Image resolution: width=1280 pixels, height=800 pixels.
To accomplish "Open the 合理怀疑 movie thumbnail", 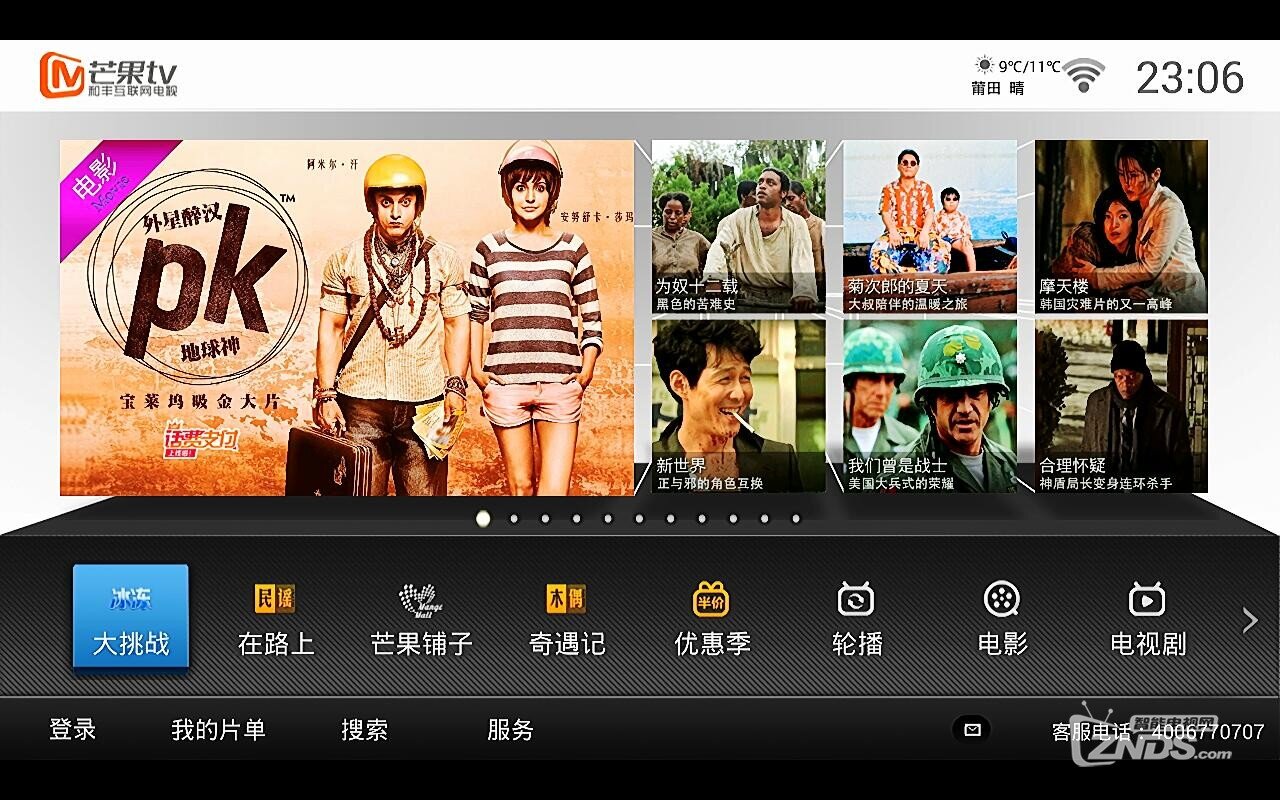I will 1121,406.
